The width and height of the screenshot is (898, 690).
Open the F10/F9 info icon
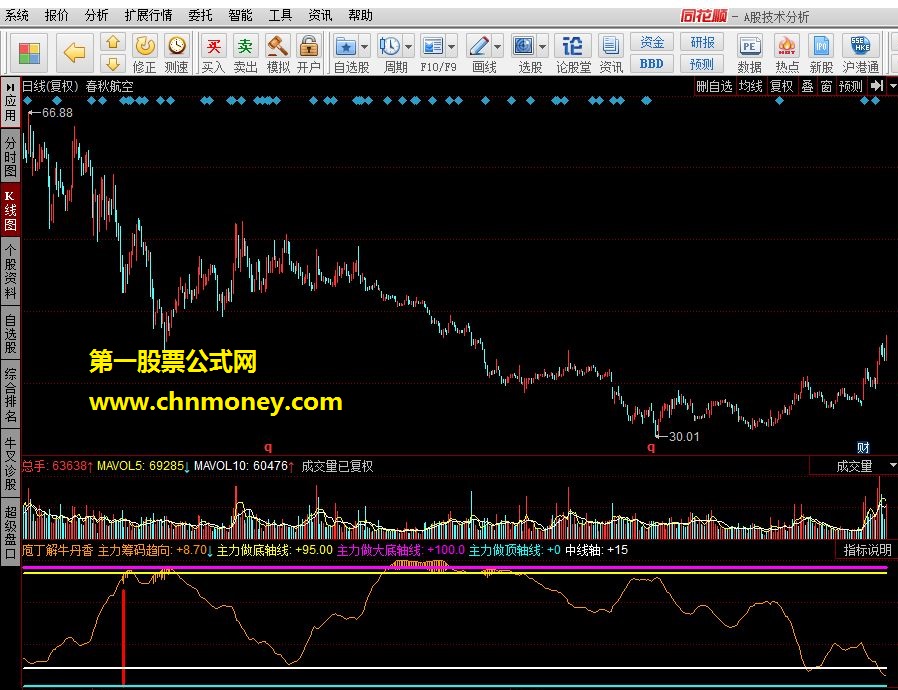click(433, 46)
